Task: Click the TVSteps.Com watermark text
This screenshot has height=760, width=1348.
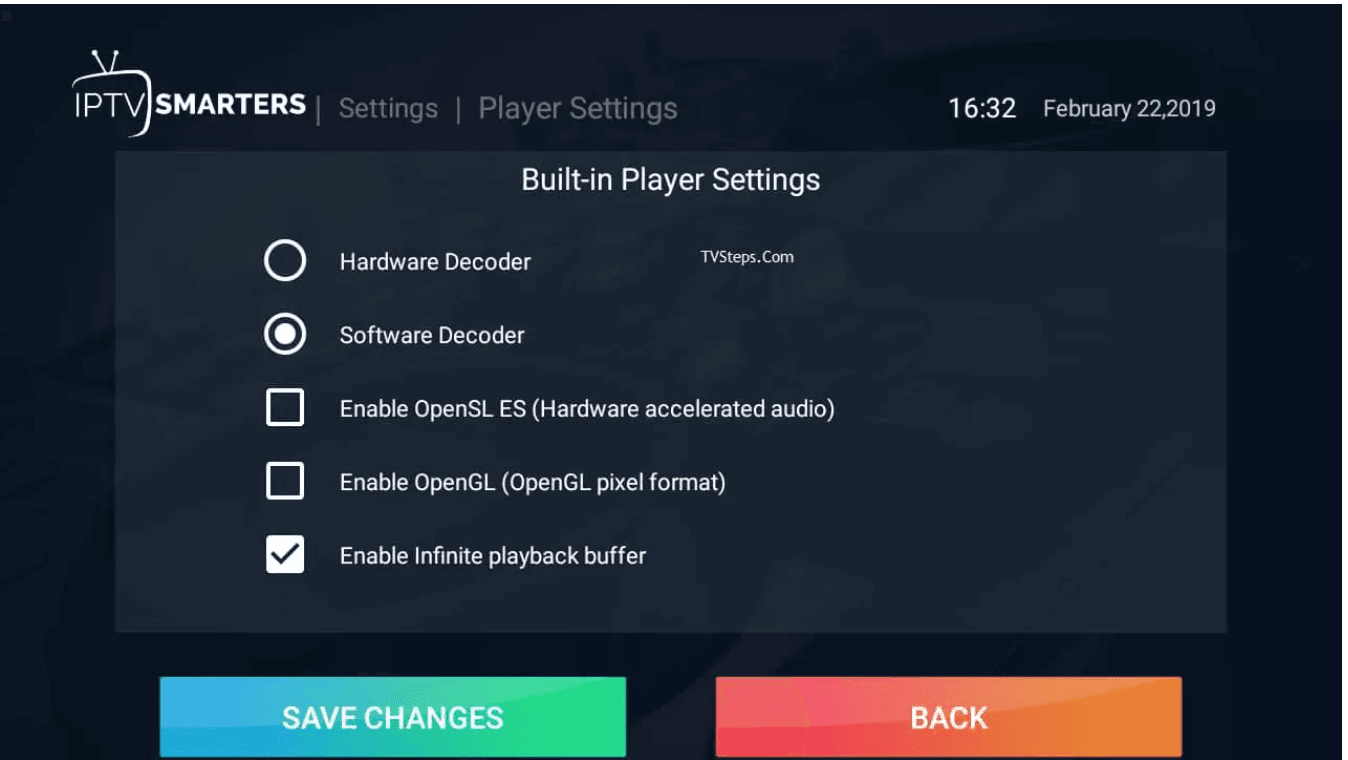Action: pyautogui.click(x=748, y=257)
